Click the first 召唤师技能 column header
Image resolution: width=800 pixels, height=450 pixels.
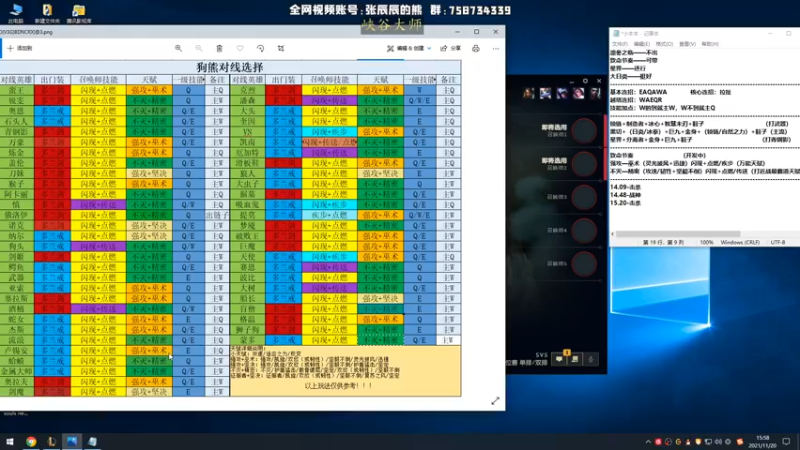click(x=98, y=80)
